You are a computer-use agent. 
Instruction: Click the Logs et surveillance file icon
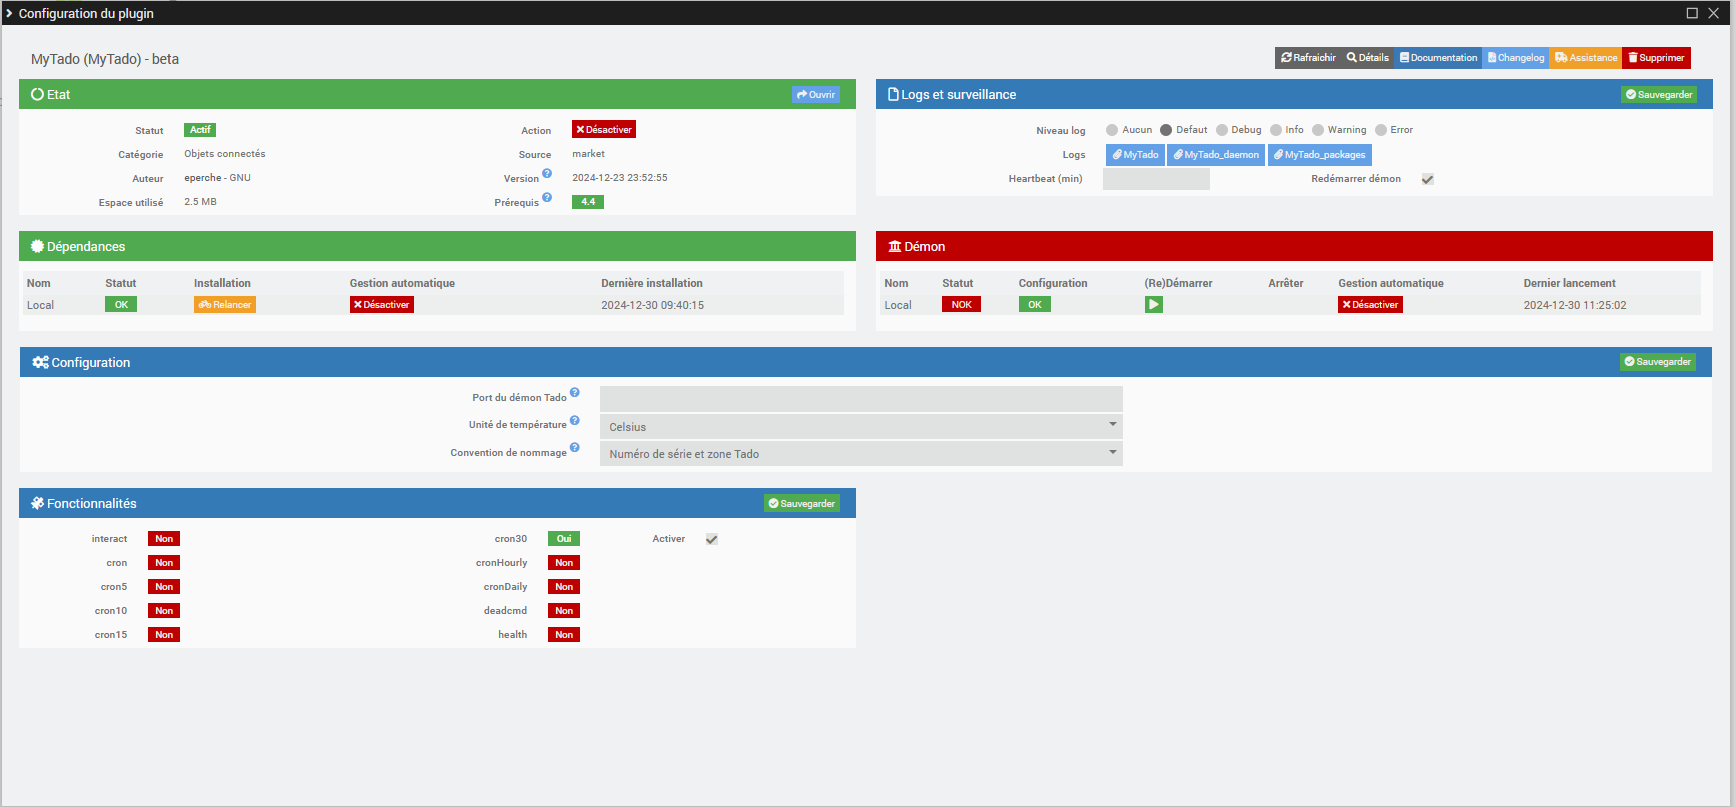pyautogui.click(x=893, y=95)
